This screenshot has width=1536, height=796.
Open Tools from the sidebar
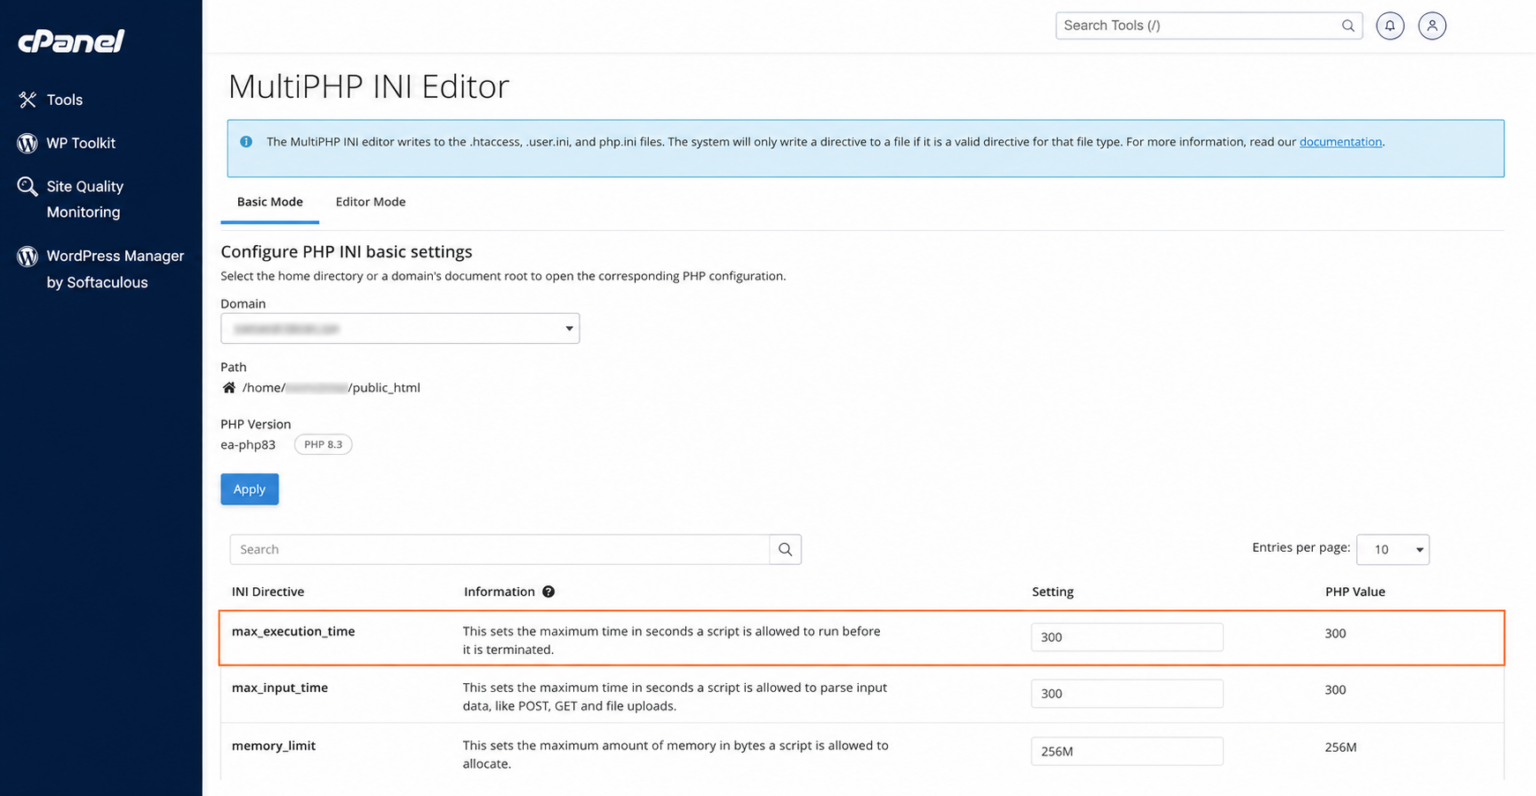[64, 100]
